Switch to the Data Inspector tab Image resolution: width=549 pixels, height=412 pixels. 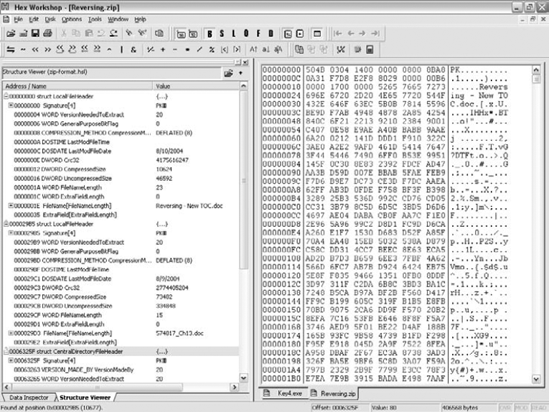pyautogui.click(x=29, y=397)
